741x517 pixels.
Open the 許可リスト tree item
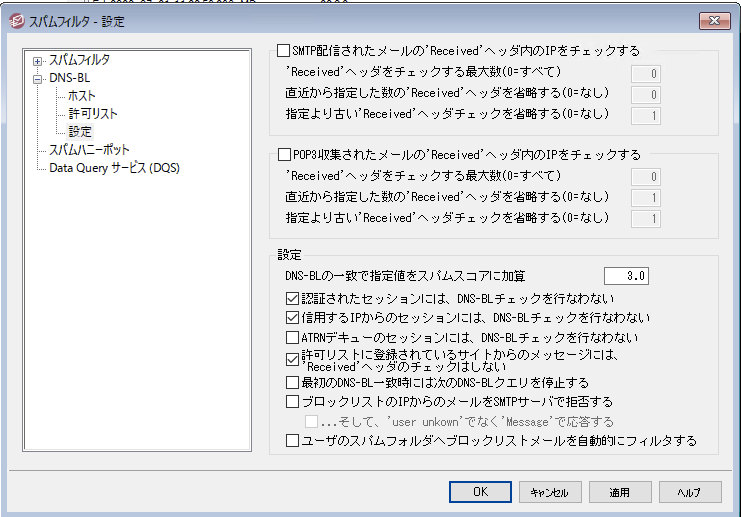[93, 114]
